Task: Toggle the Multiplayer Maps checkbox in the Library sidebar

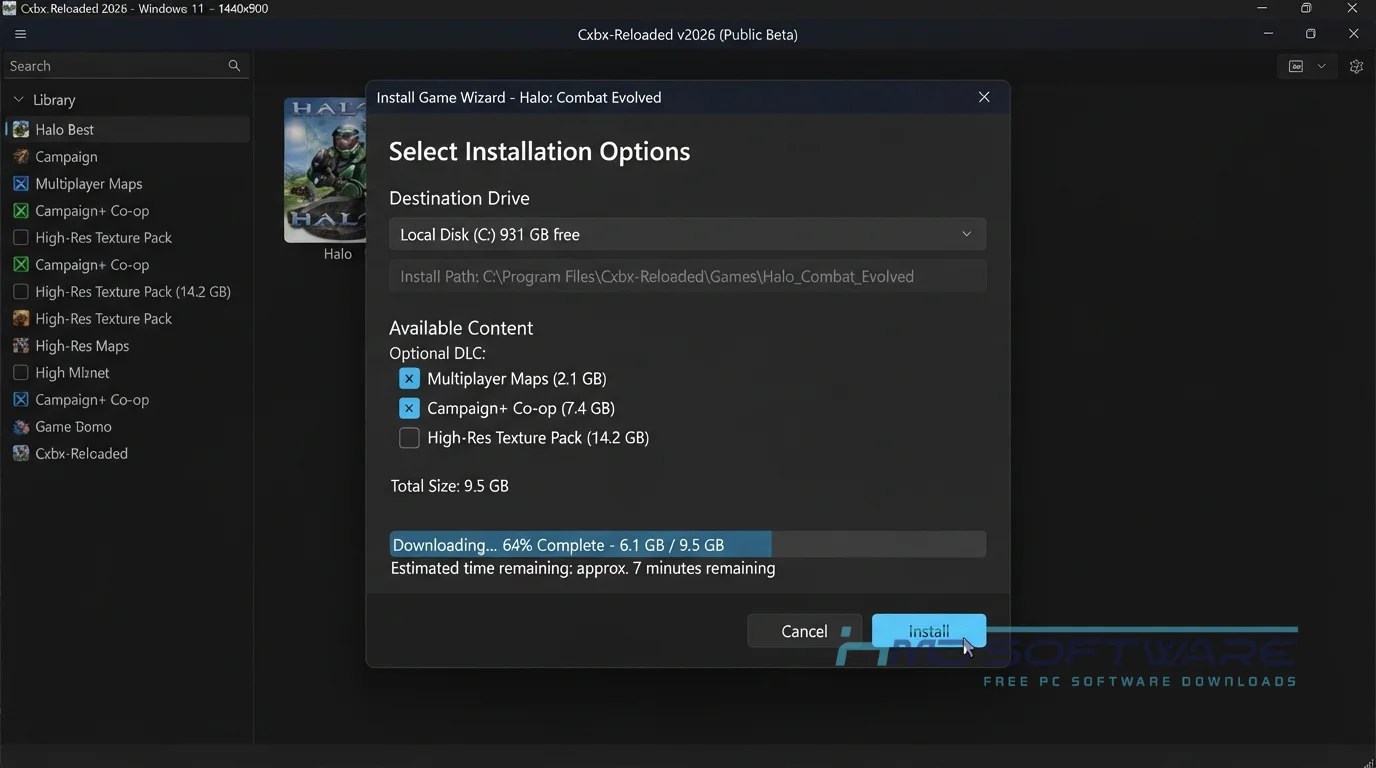Action: [x=21, y=184]
